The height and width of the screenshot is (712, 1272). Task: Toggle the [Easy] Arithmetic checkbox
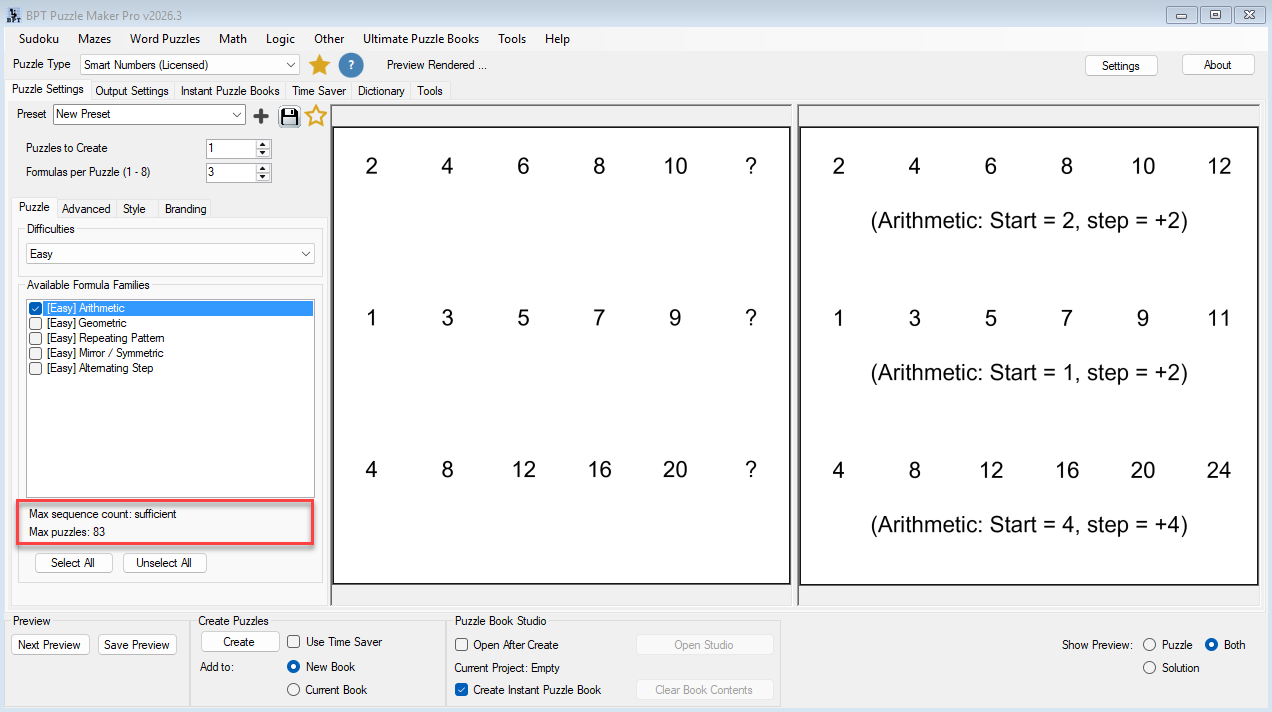click(36, 308)
